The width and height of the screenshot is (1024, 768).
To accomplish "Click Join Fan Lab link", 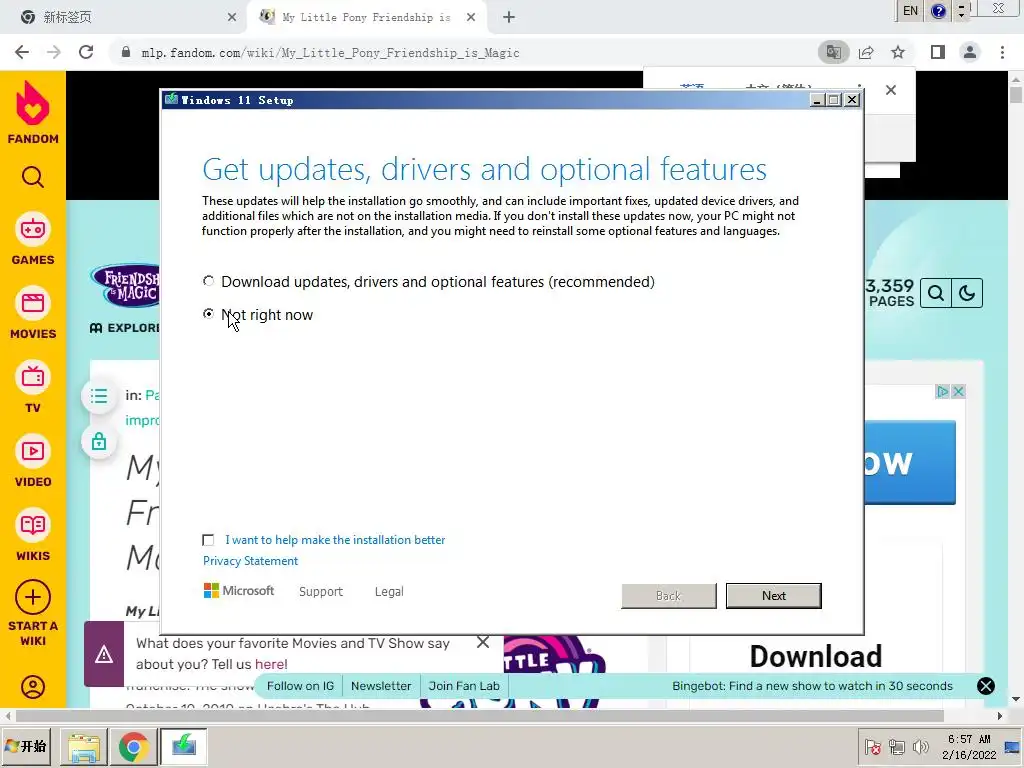I will pos(464,686).
